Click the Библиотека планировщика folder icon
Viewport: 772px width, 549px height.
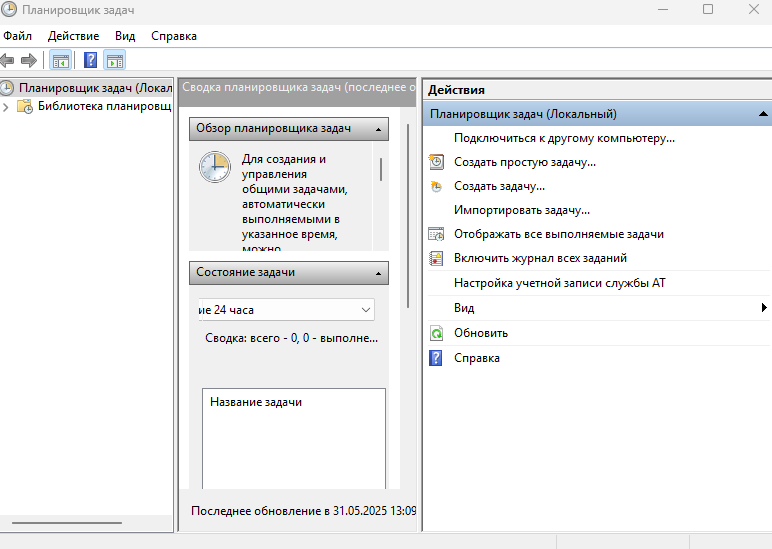point(25,106)
